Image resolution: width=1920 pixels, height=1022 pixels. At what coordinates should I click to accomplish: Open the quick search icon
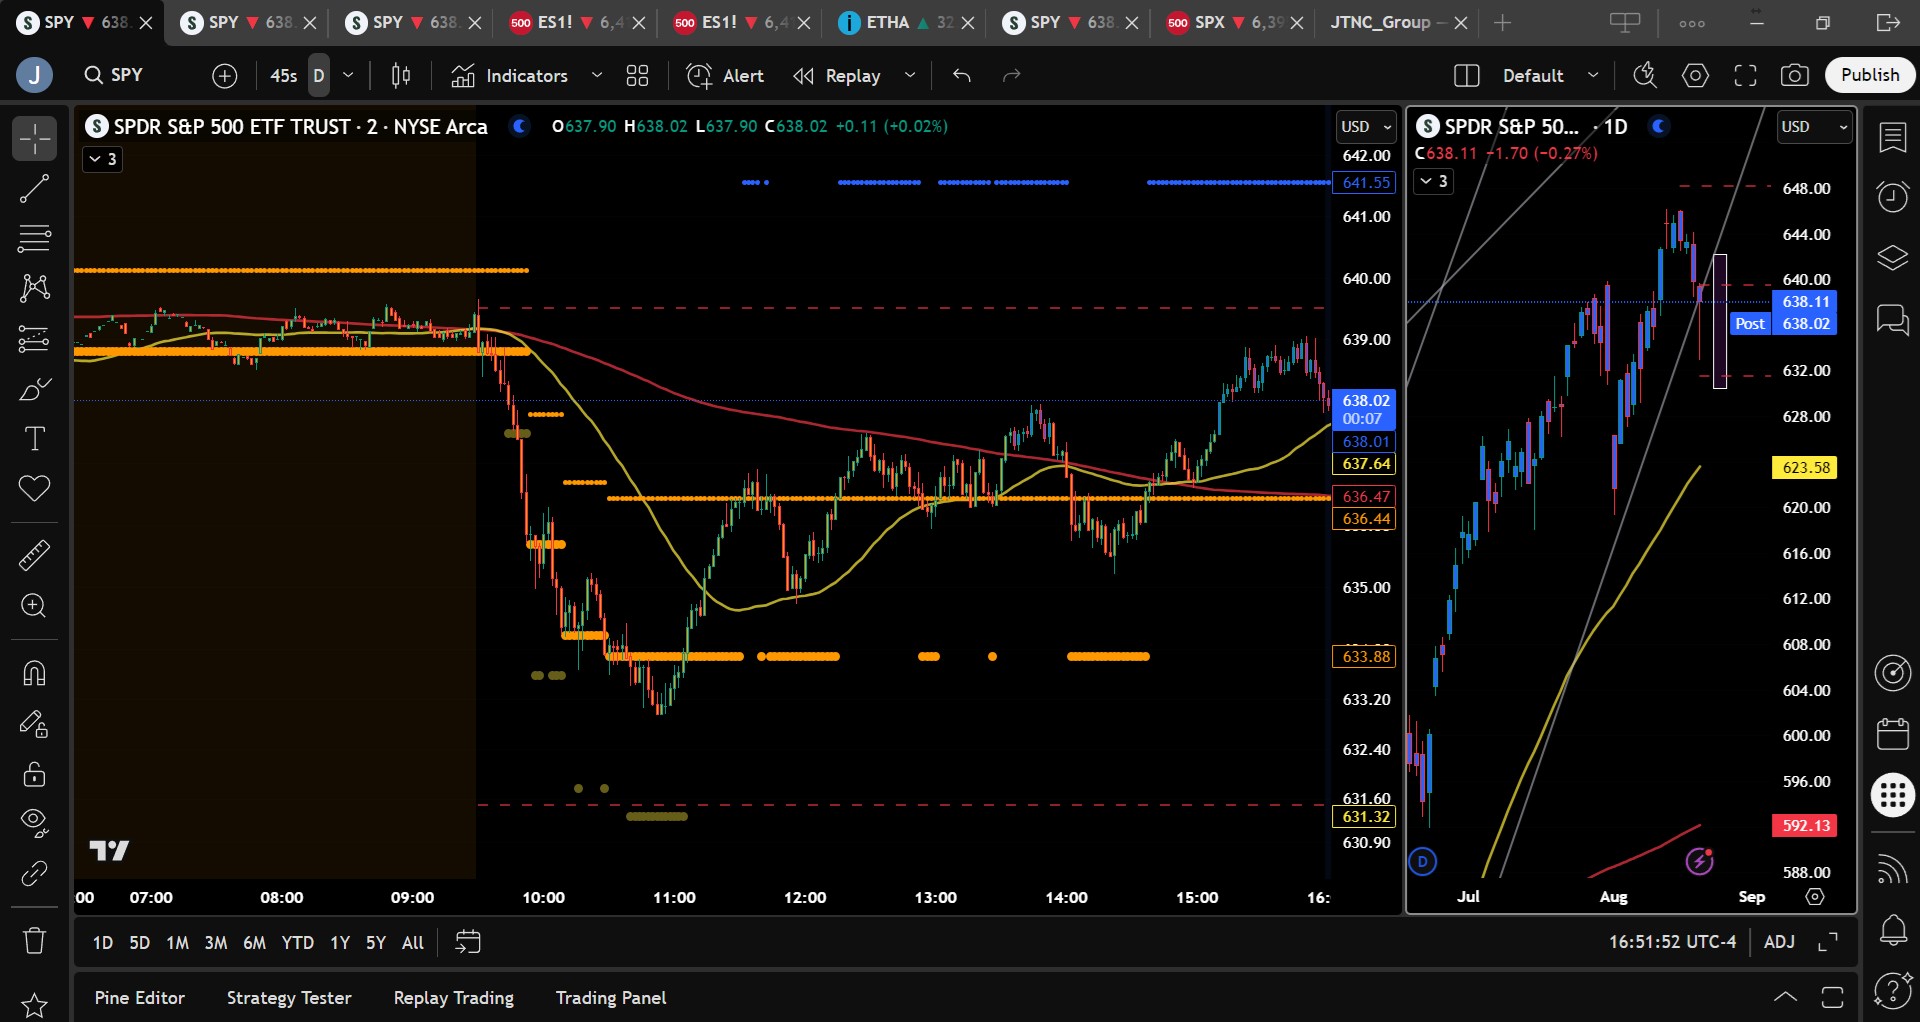click(x=1645, y=75)
